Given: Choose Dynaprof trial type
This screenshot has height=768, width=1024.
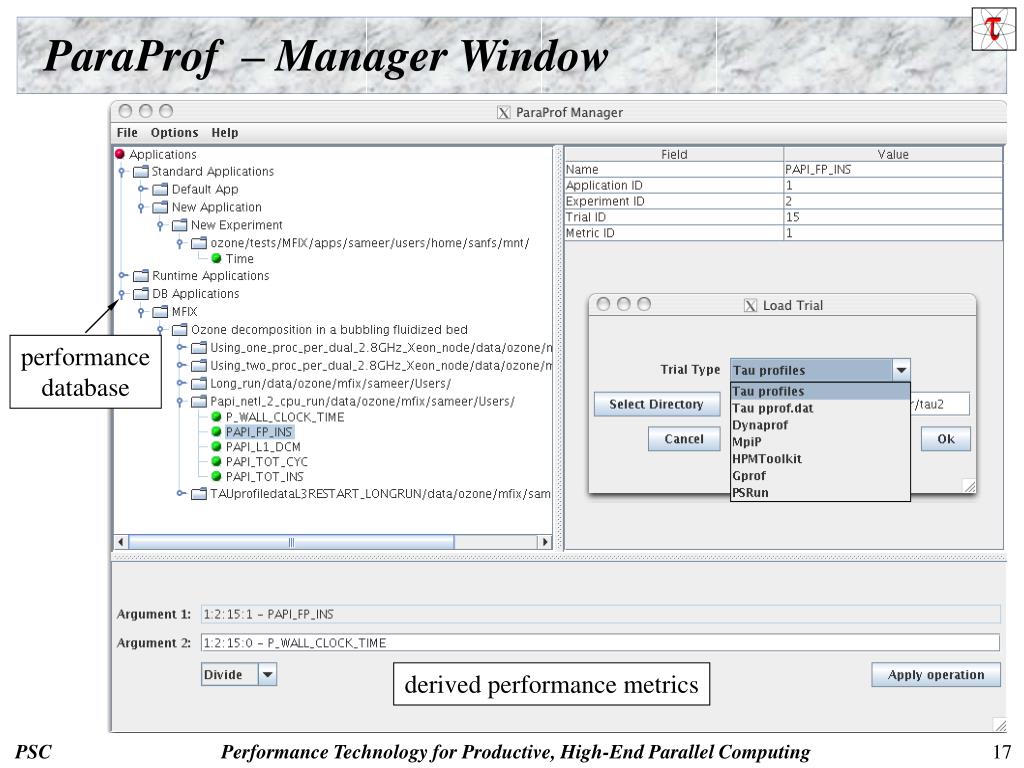Looking at the screenshot, I should tap(820, 425).
